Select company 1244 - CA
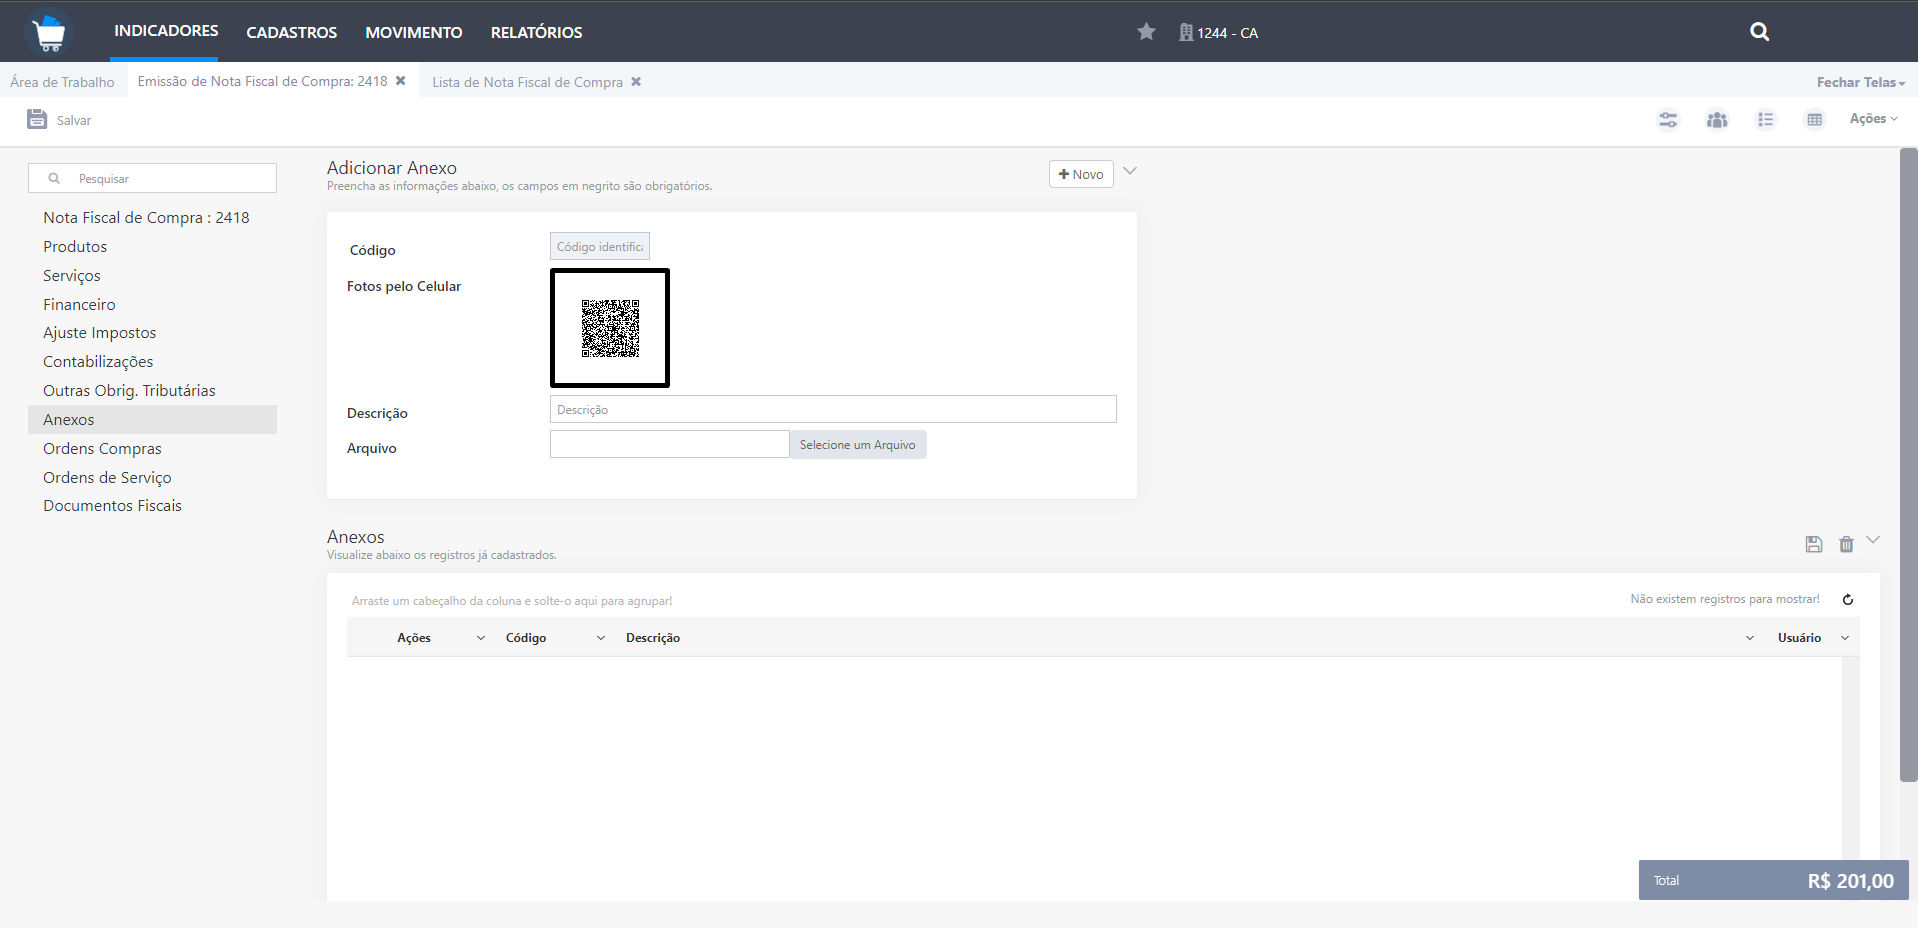The height and width of the screenshot is (928, 1918). tap(1218, 33)
